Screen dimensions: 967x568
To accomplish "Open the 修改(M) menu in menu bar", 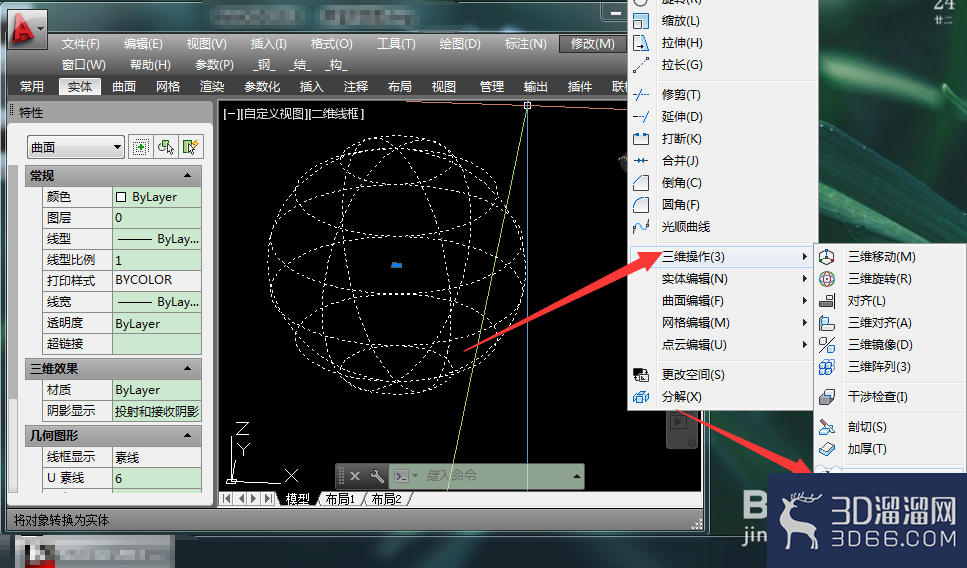I will 592,44.
